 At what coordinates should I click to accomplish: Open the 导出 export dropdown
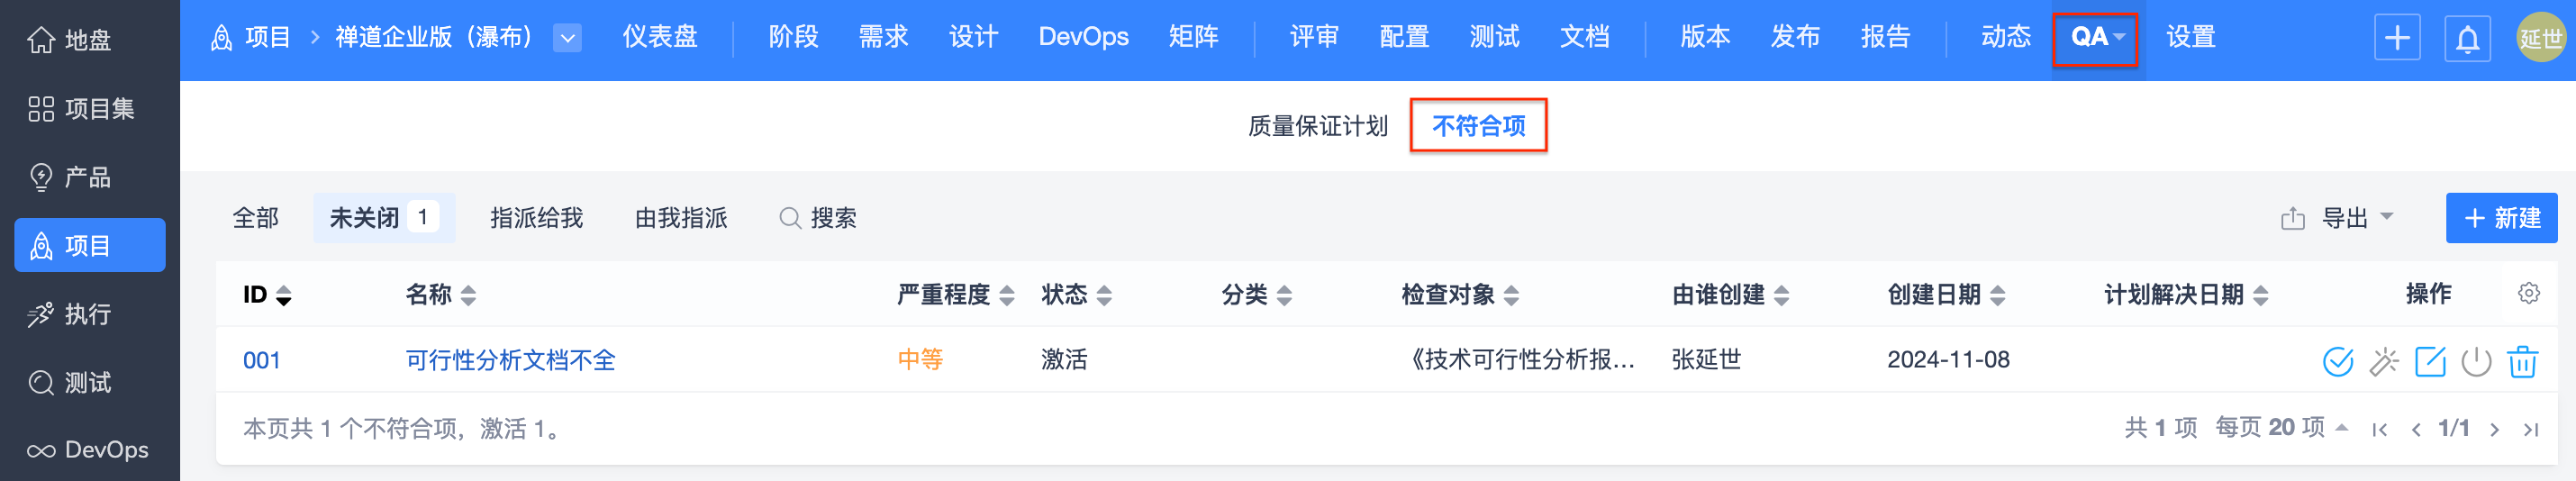[x=2337, y=218]
